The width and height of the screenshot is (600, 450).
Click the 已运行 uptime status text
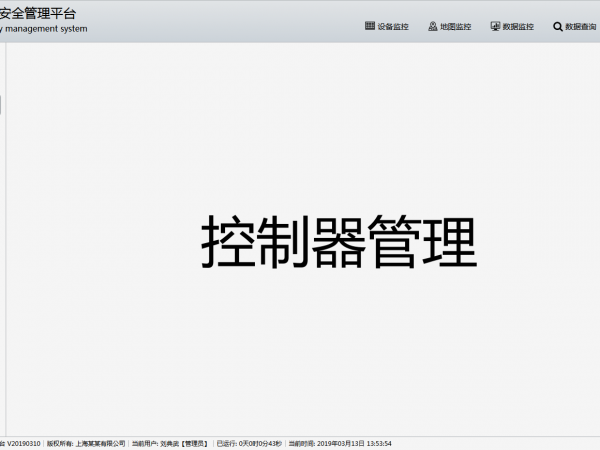(x=249, y=443)
